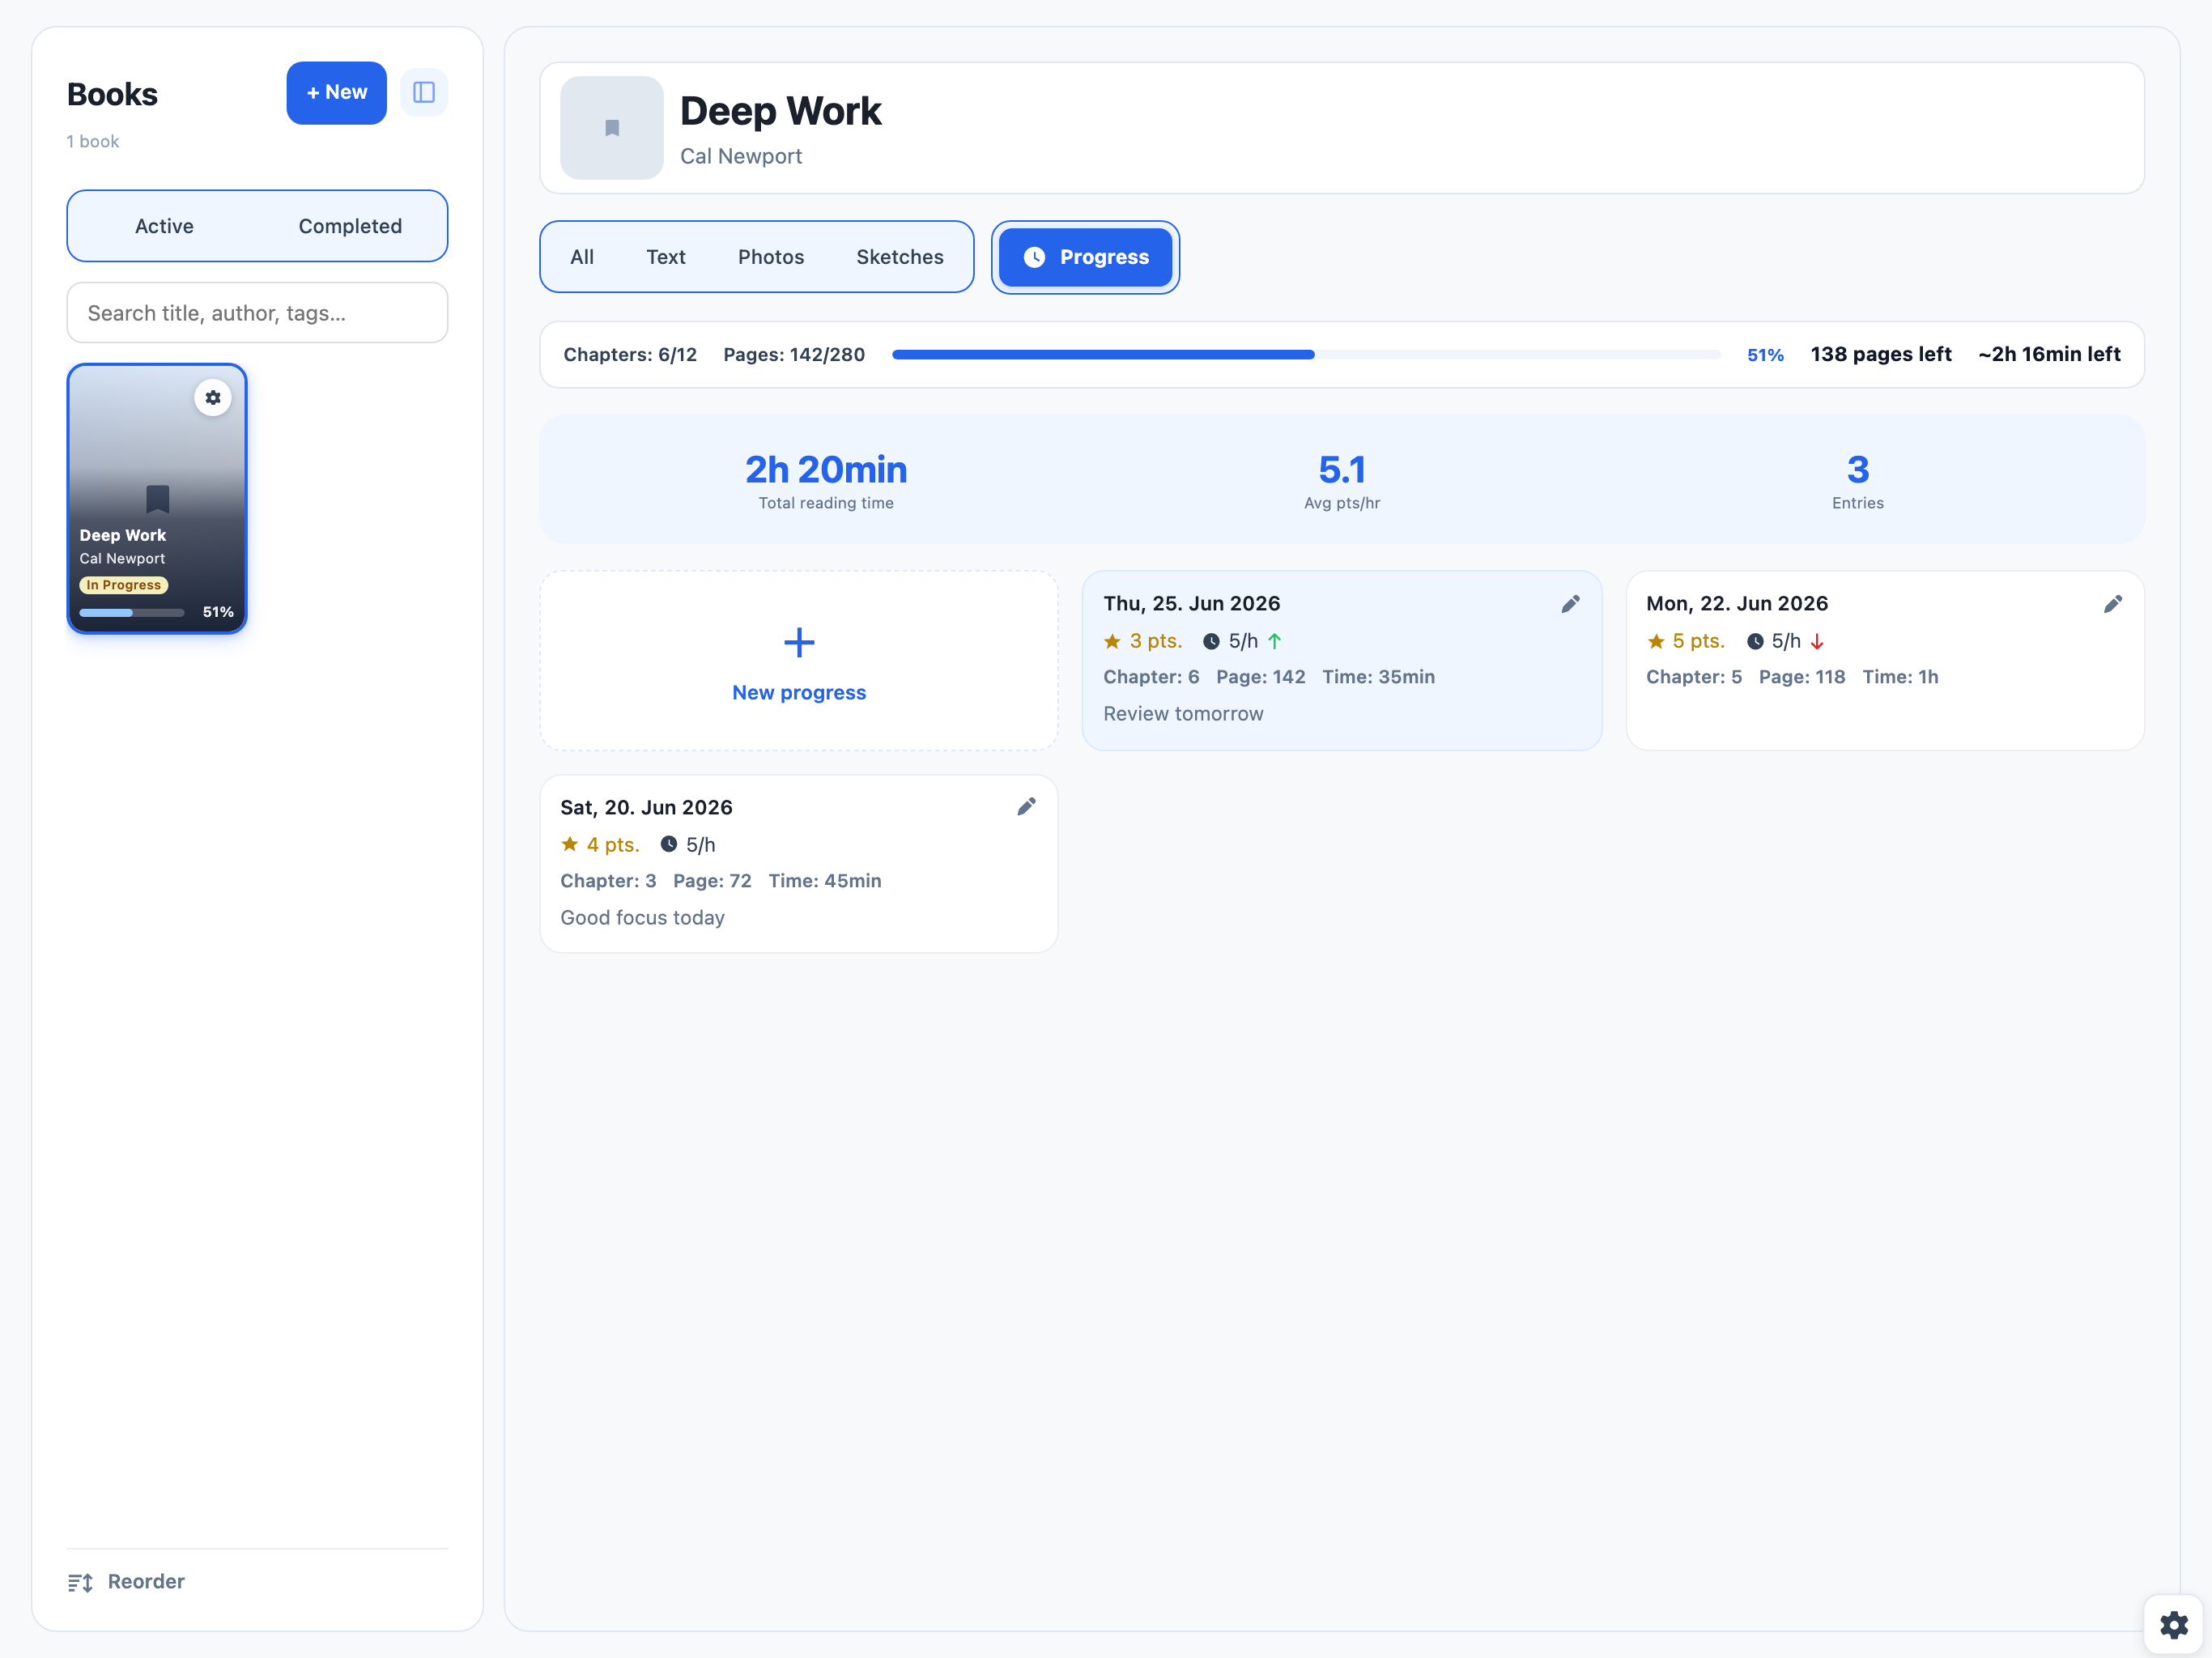
Task: Add a new book with + New
Action: click(337, 93)
